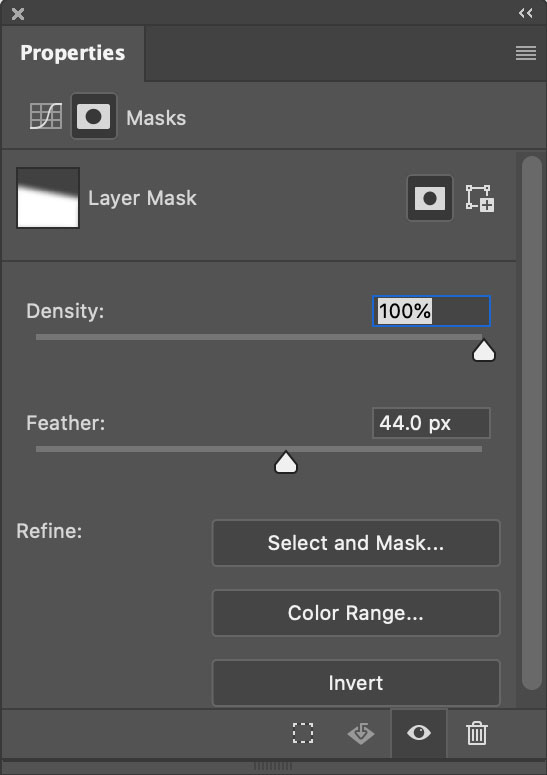
Task: Load selection from mask icon
Action: (303, 733)
